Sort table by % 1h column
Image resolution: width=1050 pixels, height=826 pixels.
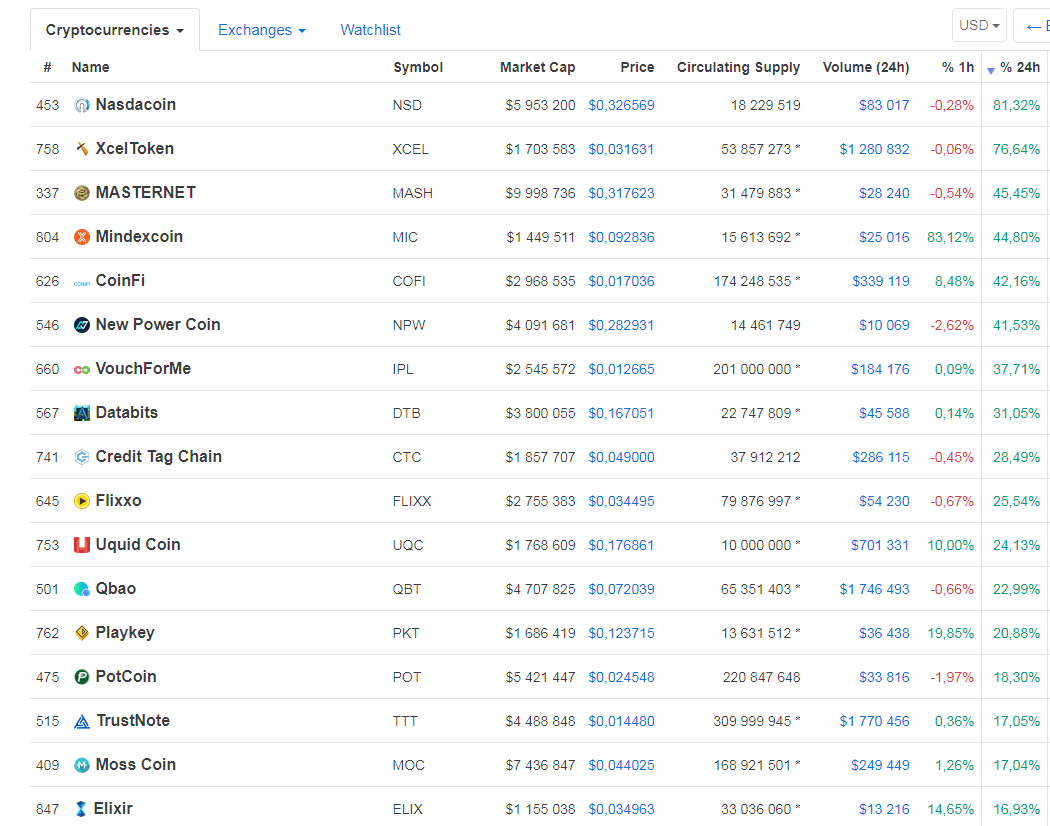tap(958, 67)
